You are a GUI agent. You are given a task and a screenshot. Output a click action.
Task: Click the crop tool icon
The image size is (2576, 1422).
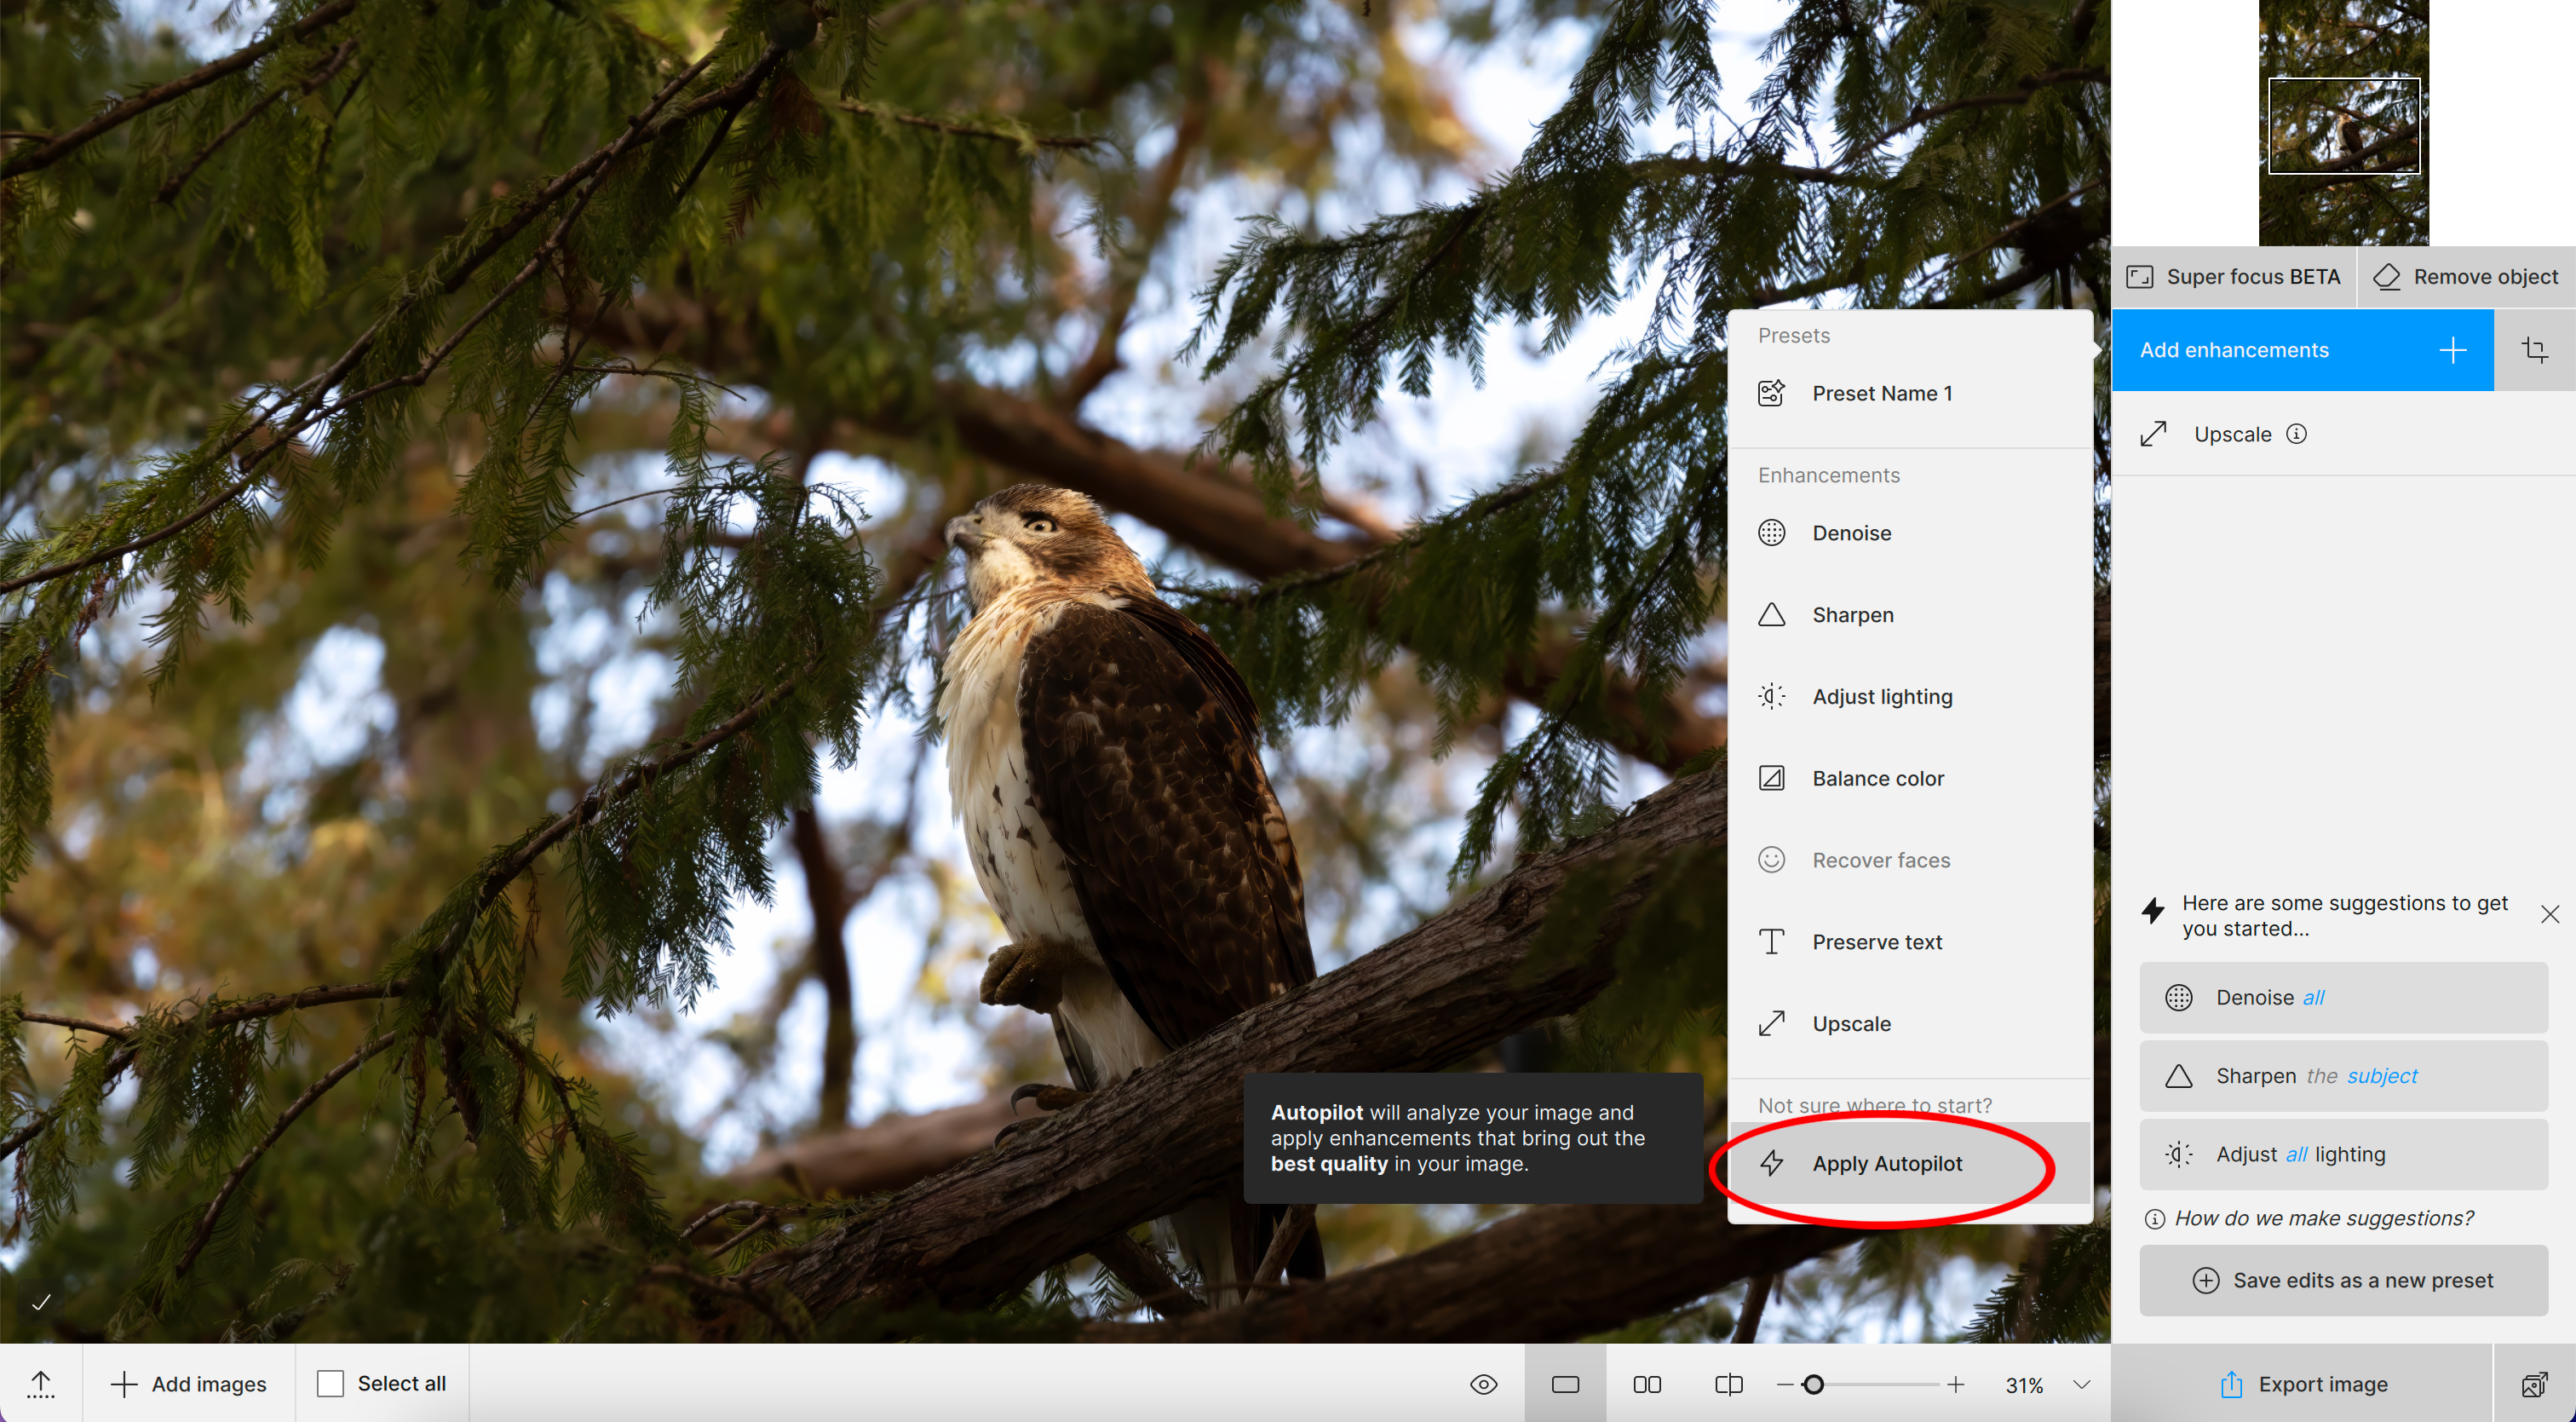pyautogui.click(x=2534, y=350)
